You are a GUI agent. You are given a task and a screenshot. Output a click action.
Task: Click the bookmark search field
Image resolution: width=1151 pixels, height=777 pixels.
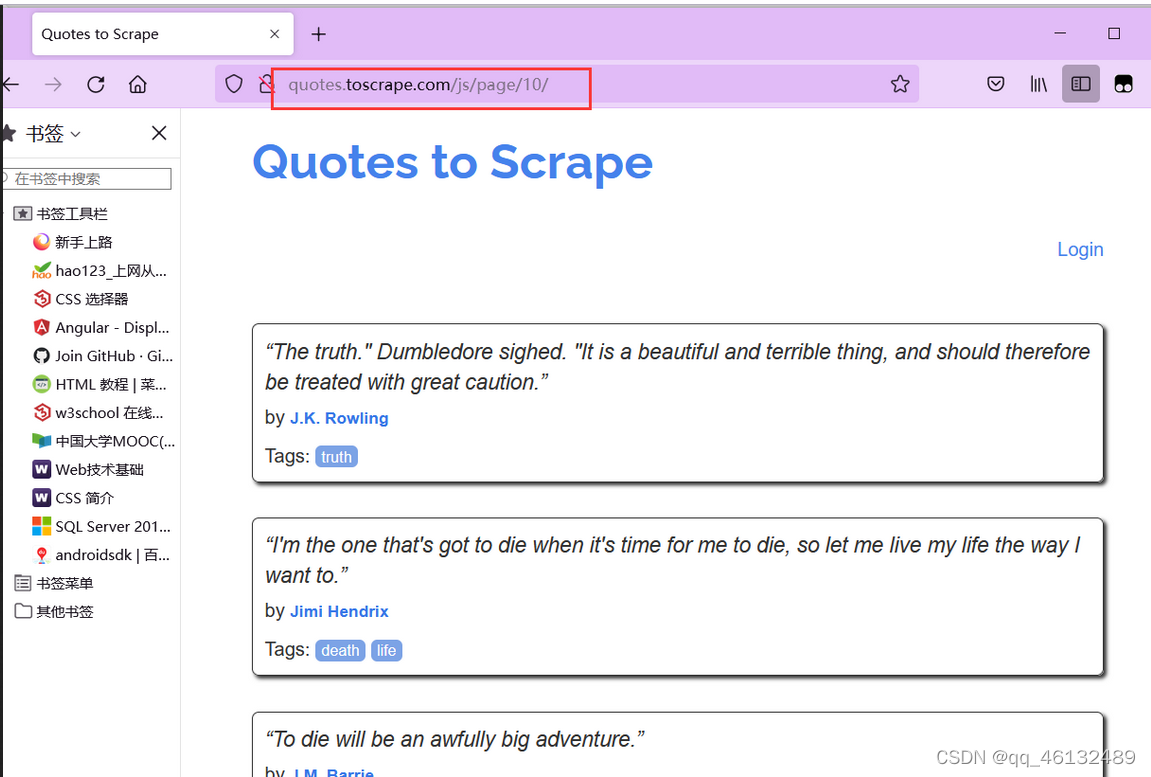[x=87, y=178]
